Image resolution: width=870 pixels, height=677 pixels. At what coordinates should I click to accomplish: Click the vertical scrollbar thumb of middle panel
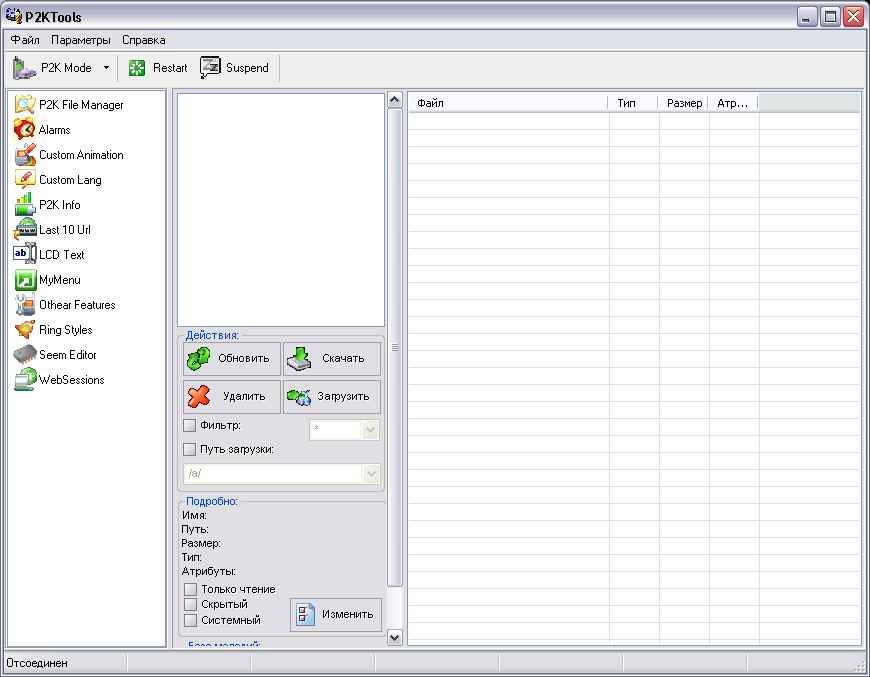pyautogui.click(x=394, y=347)
